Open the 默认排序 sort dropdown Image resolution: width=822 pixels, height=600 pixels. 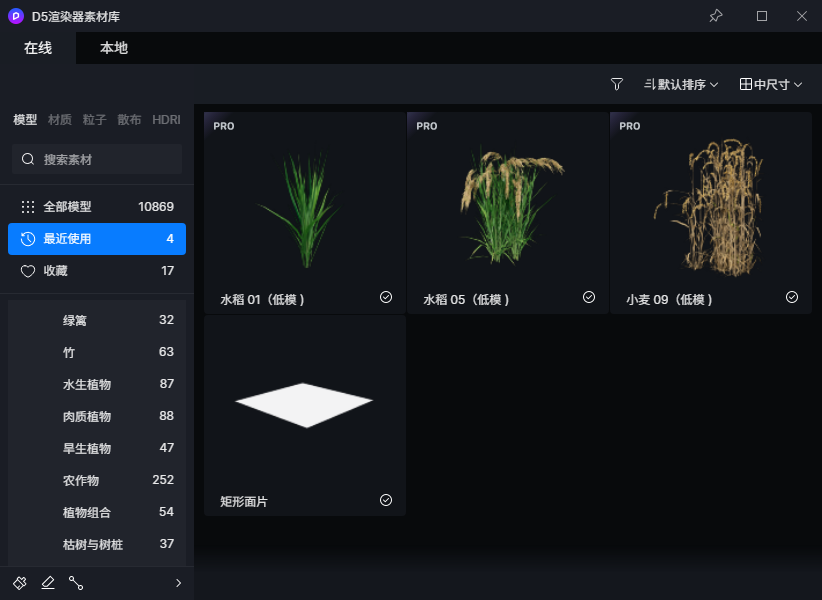click(681, 84)
